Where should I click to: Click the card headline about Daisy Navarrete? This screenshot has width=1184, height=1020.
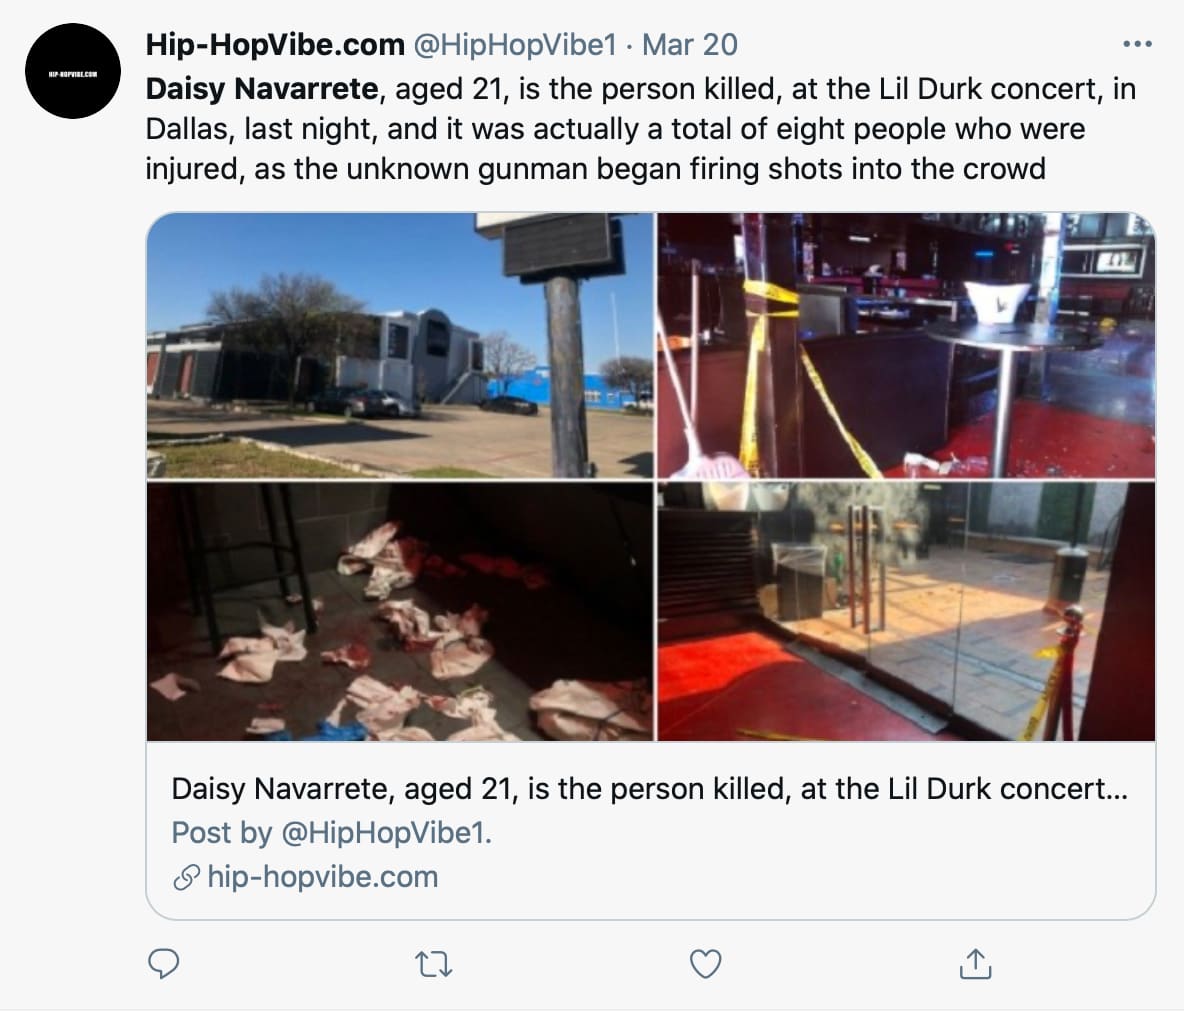point(649,789)
